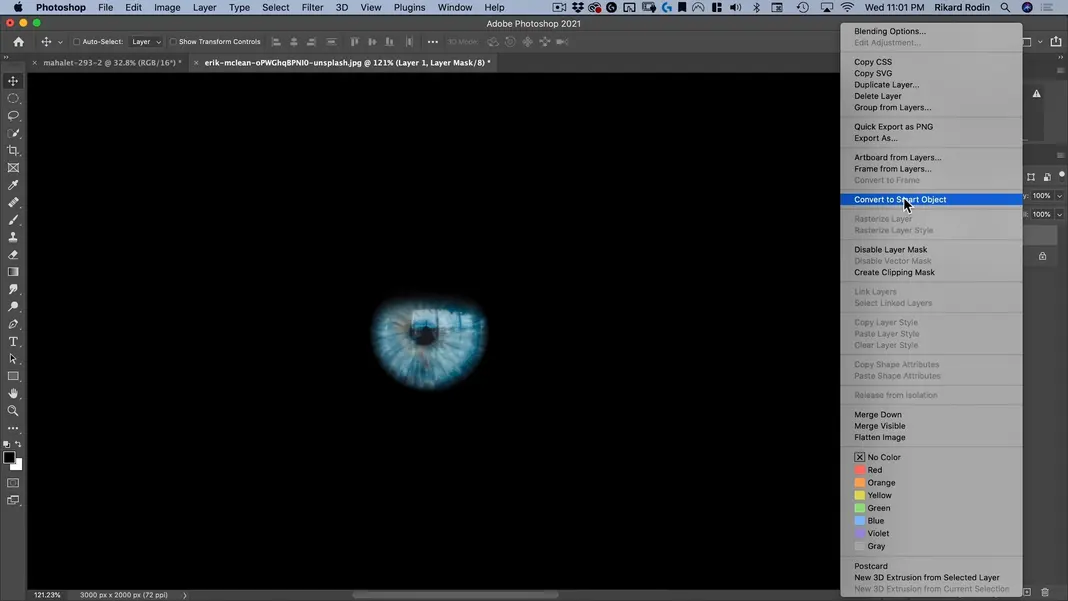1068x601 pixels.
Task: Open the macOS Spotlight search icon
Action: (x=1005, y=7)
